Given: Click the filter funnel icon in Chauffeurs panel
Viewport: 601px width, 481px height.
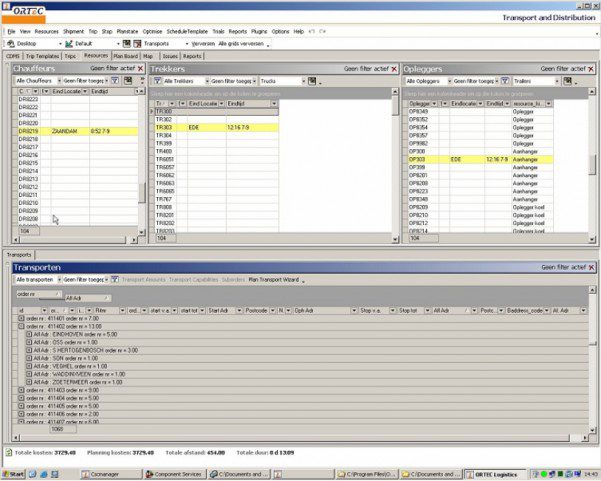Looking at the screenshot, I should 115,80.
